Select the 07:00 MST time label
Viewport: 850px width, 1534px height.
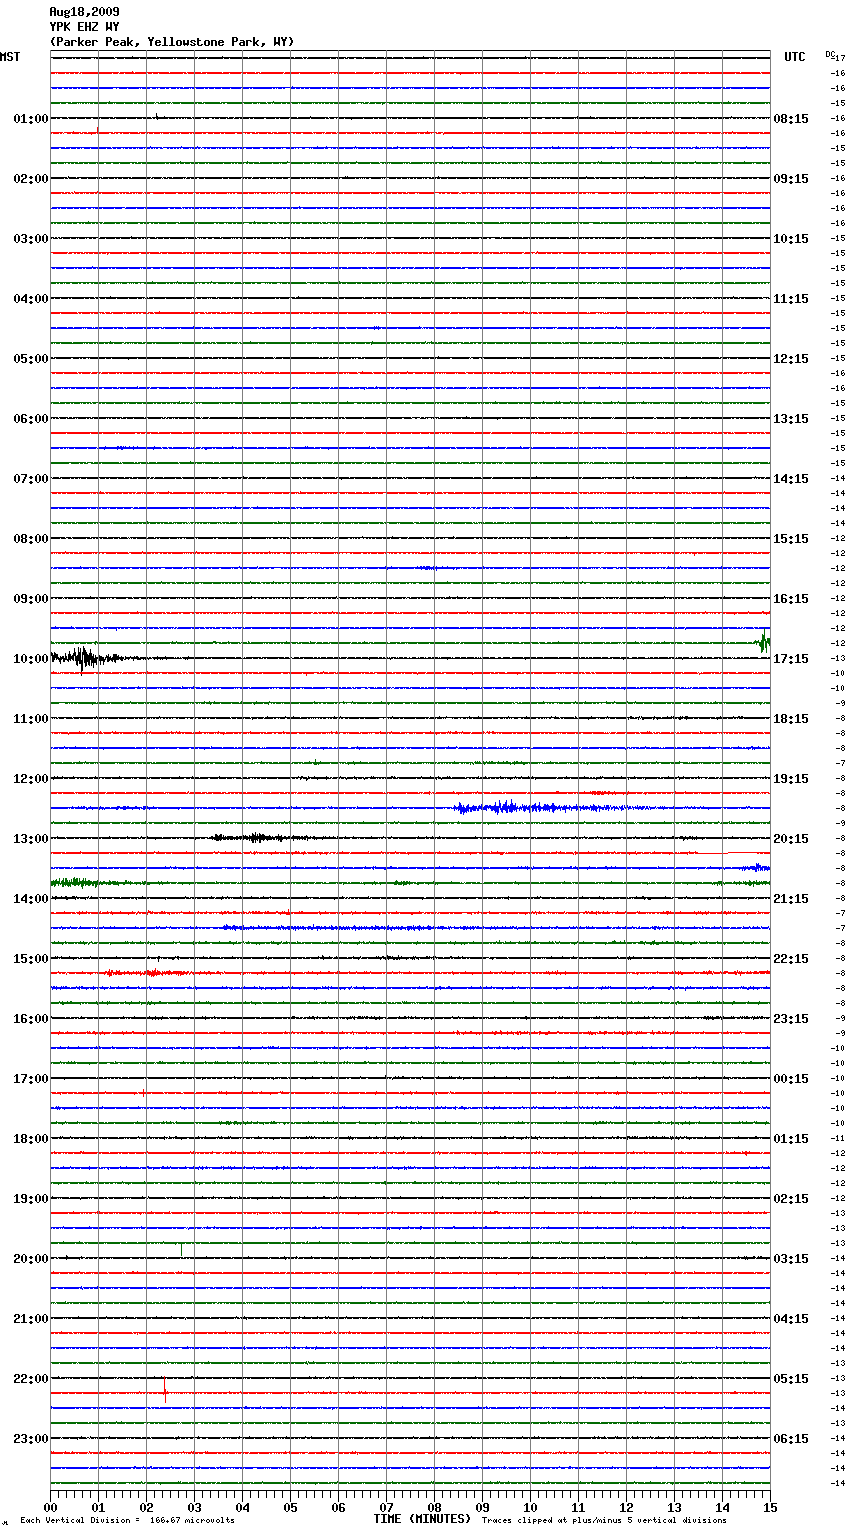(x=31, y=479)
